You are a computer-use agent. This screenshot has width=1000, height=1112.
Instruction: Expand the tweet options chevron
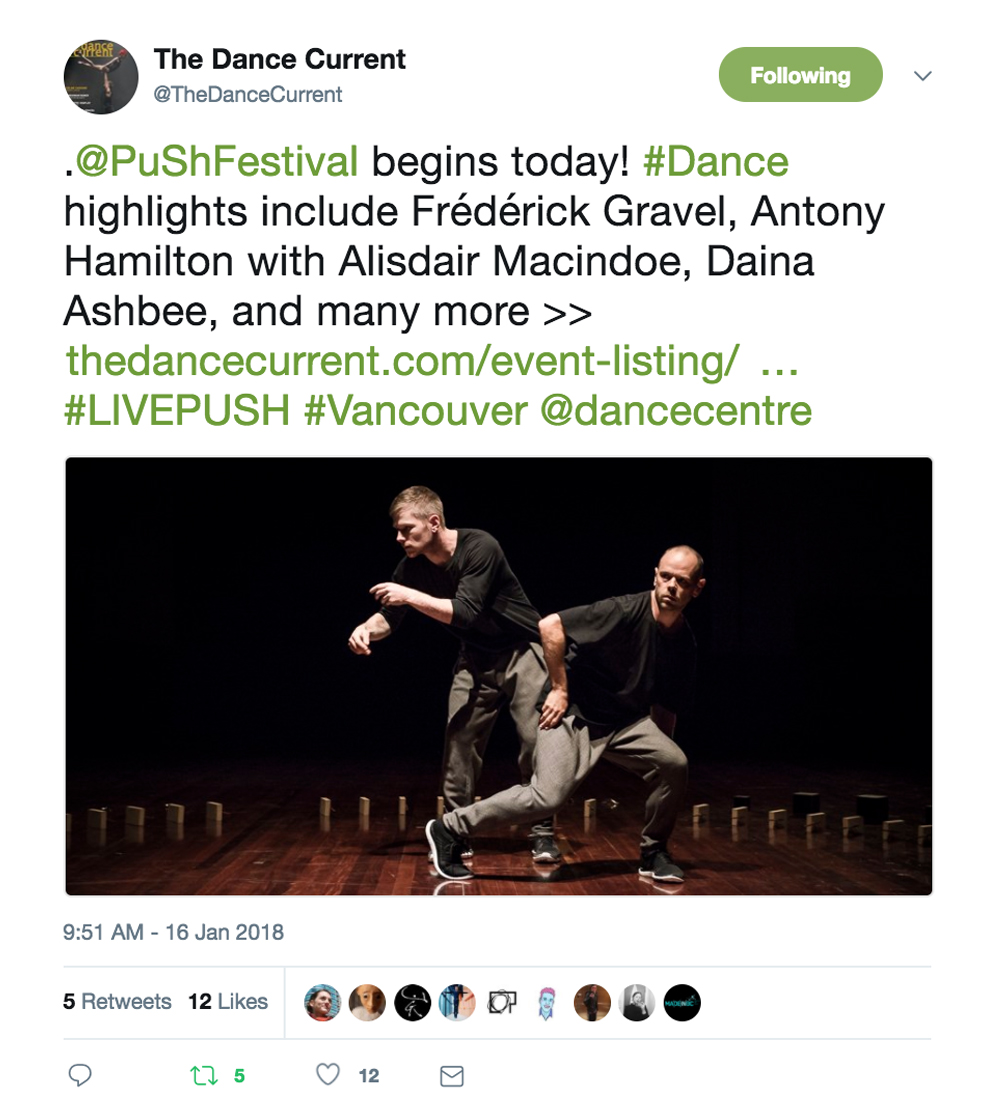pyautogui.click(x=923, y=76)
